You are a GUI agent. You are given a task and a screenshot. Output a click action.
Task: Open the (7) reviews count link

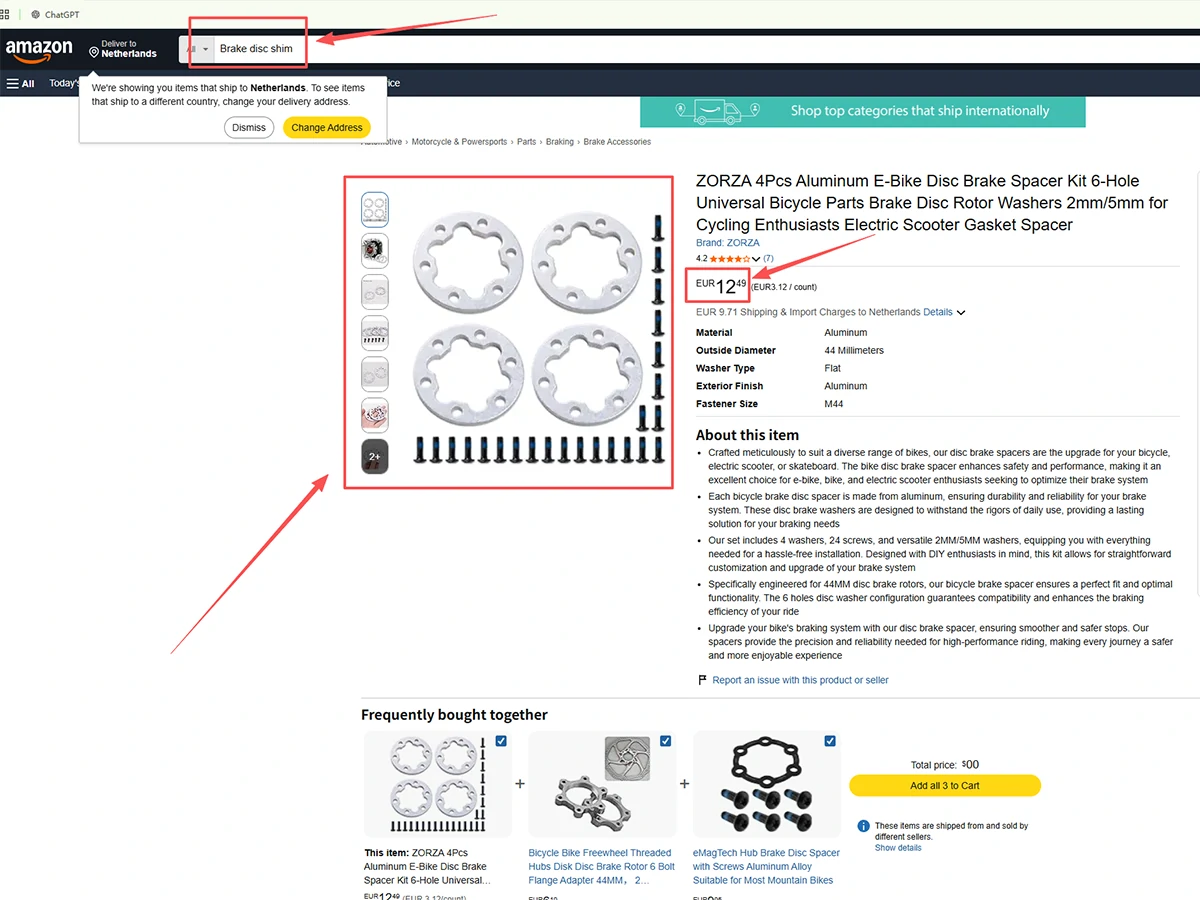coord(768,258)
